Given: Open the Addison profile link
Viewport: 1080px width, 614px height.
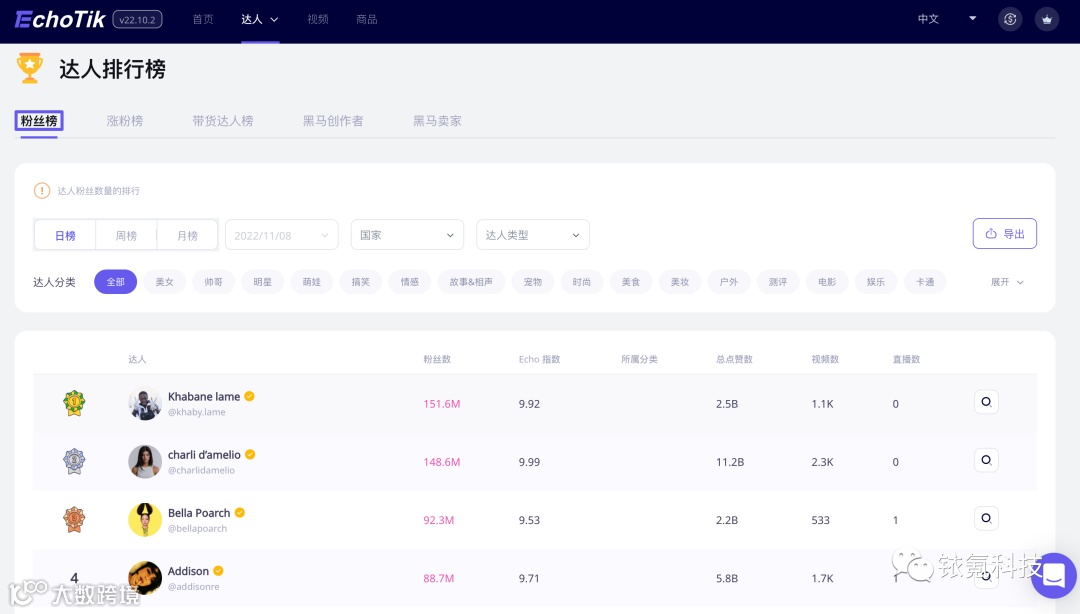Looking at the screenshot, I should [188, 571].
